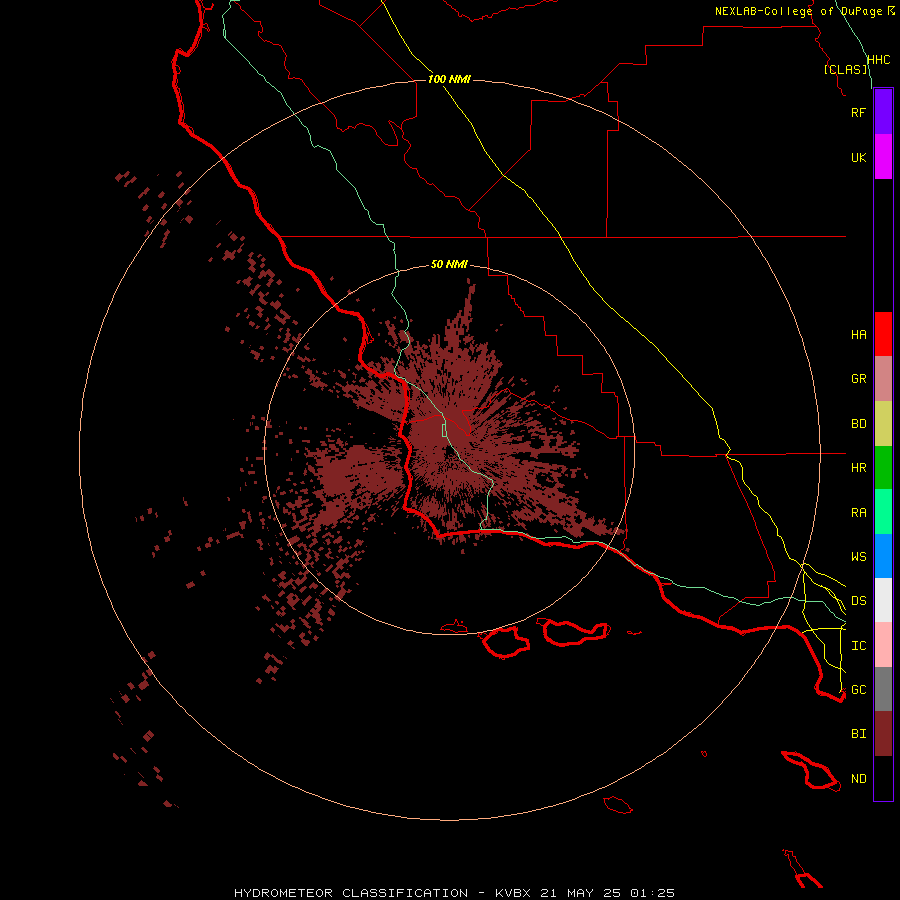Click the [CLAS] label
Viewport: 900px width, 900px height.
pos(845,69)
